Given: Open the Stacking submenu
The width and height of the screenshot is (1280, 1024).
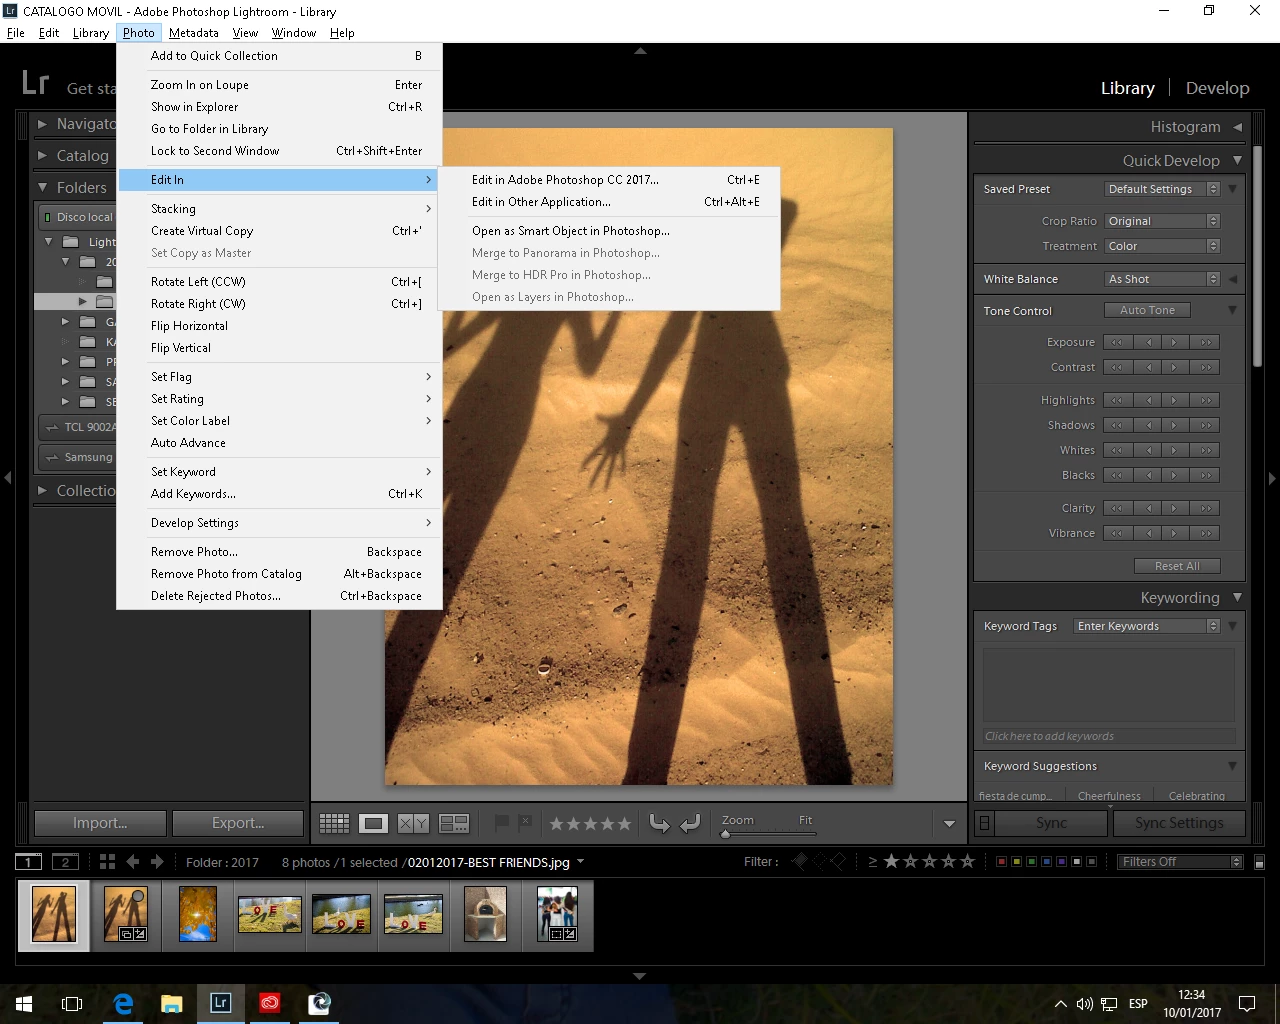Looking at the screenshot, I should [279, 209].
